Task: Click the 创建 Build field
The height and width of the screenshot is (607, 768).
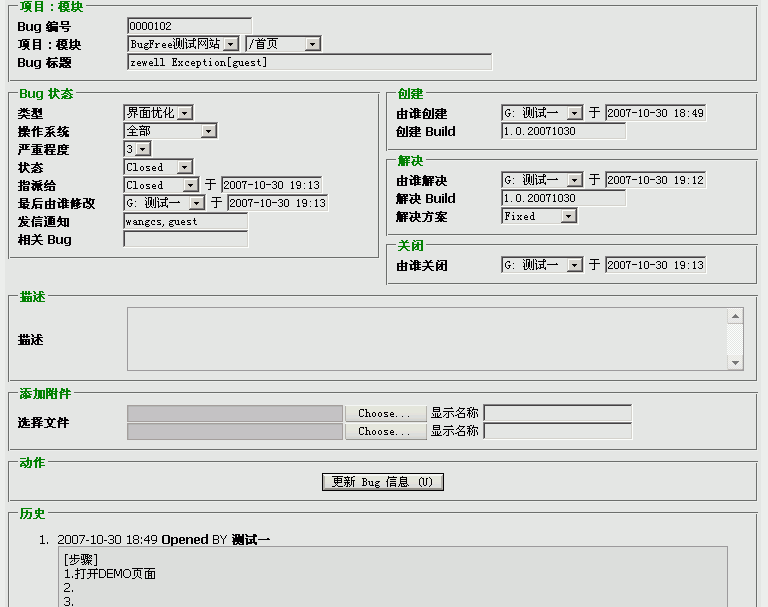Action: tap(564, 131)
